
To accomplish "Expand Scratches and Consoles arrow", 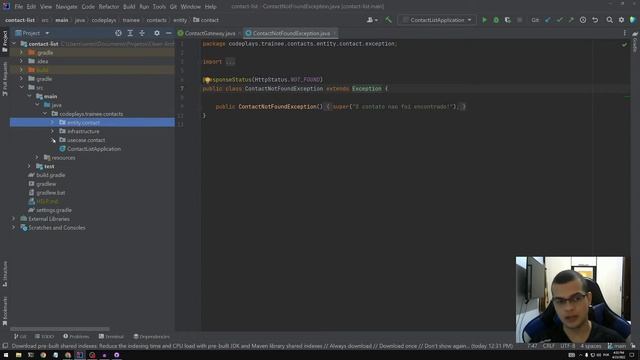I will click(x=13, y=228).
